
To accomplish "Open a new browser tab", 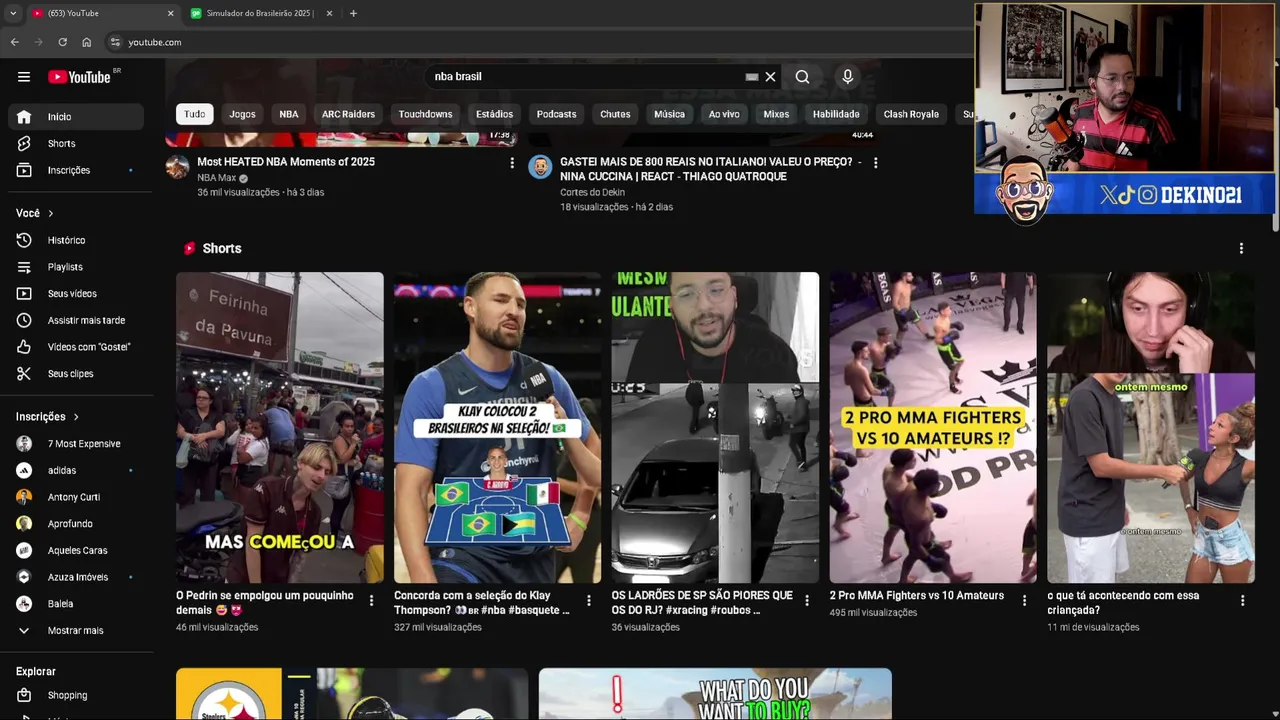I will click(353, 13).
